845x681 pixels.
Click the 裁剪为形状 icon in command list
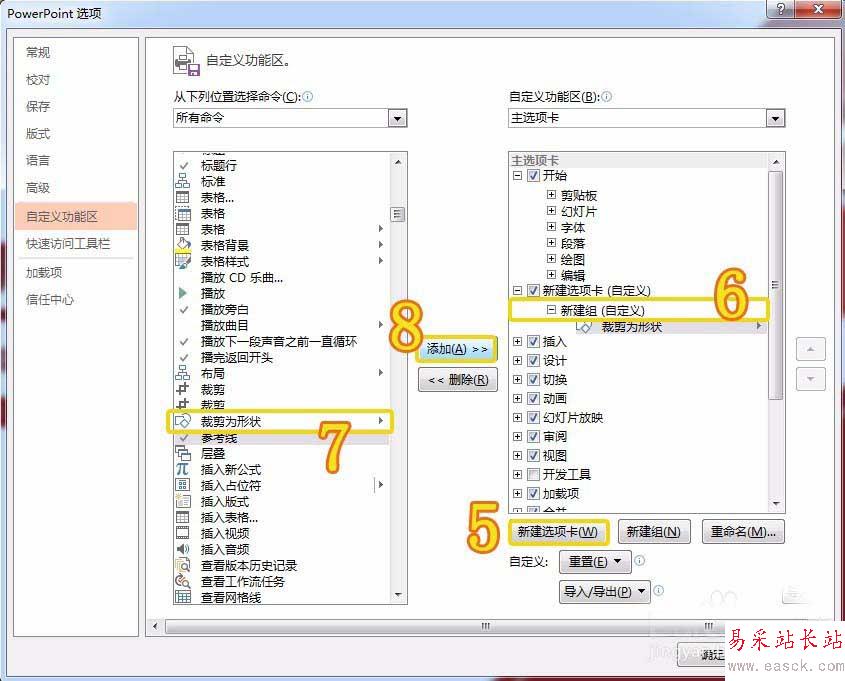click(183, 421)
